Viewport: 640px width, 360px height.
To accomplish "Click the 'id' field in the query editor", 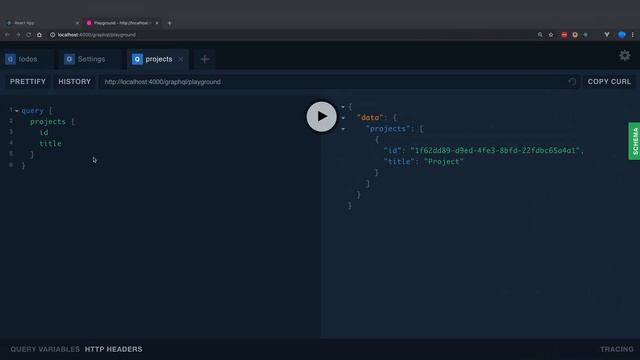I will tap(44, 133).
